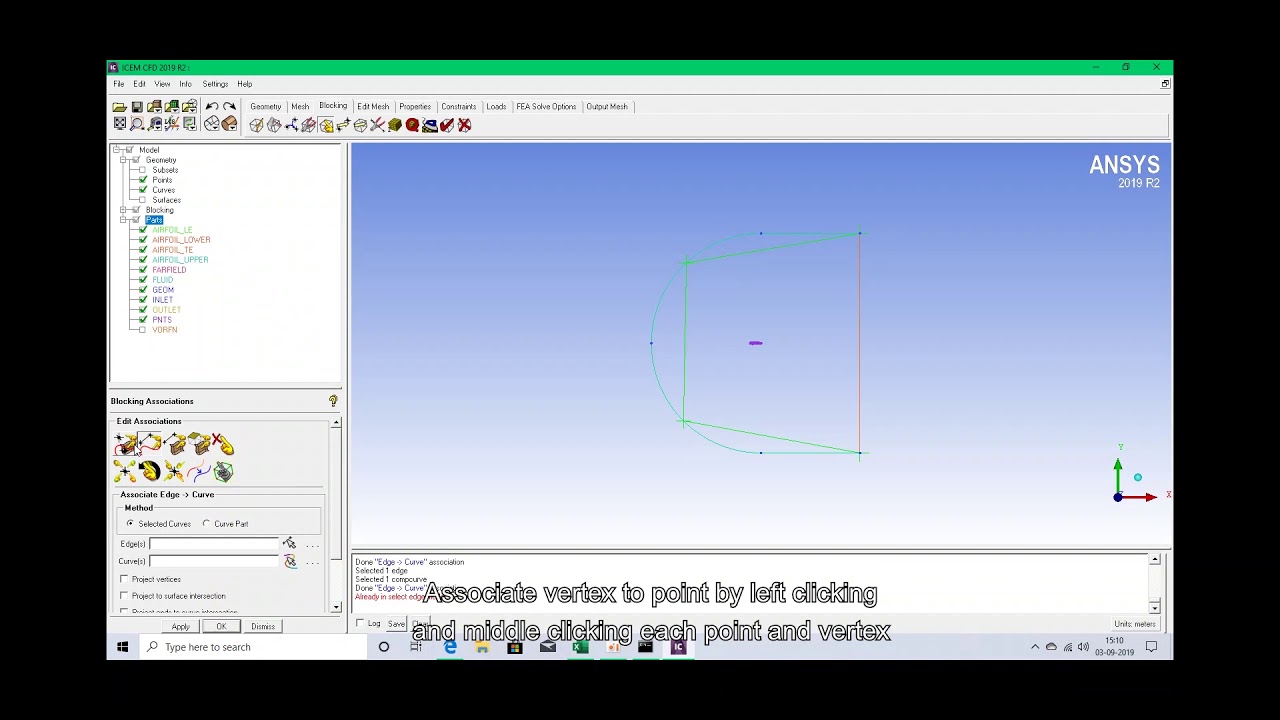Select the Selected Curves radio button
This screenshot has width=1280, height=720.
pyautogui.click(x=130, y=524)
